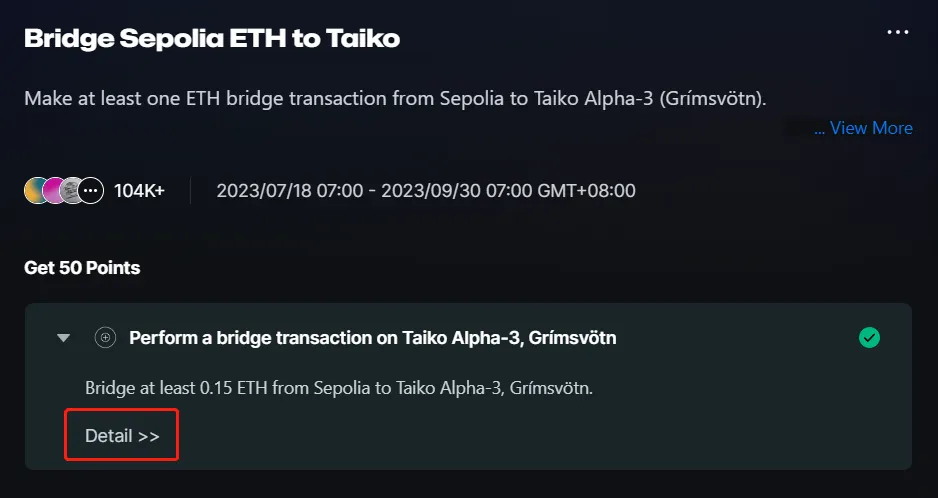Open the three-dot options menu
Screen dimensions: 938x498
click(x=898, y=32)
